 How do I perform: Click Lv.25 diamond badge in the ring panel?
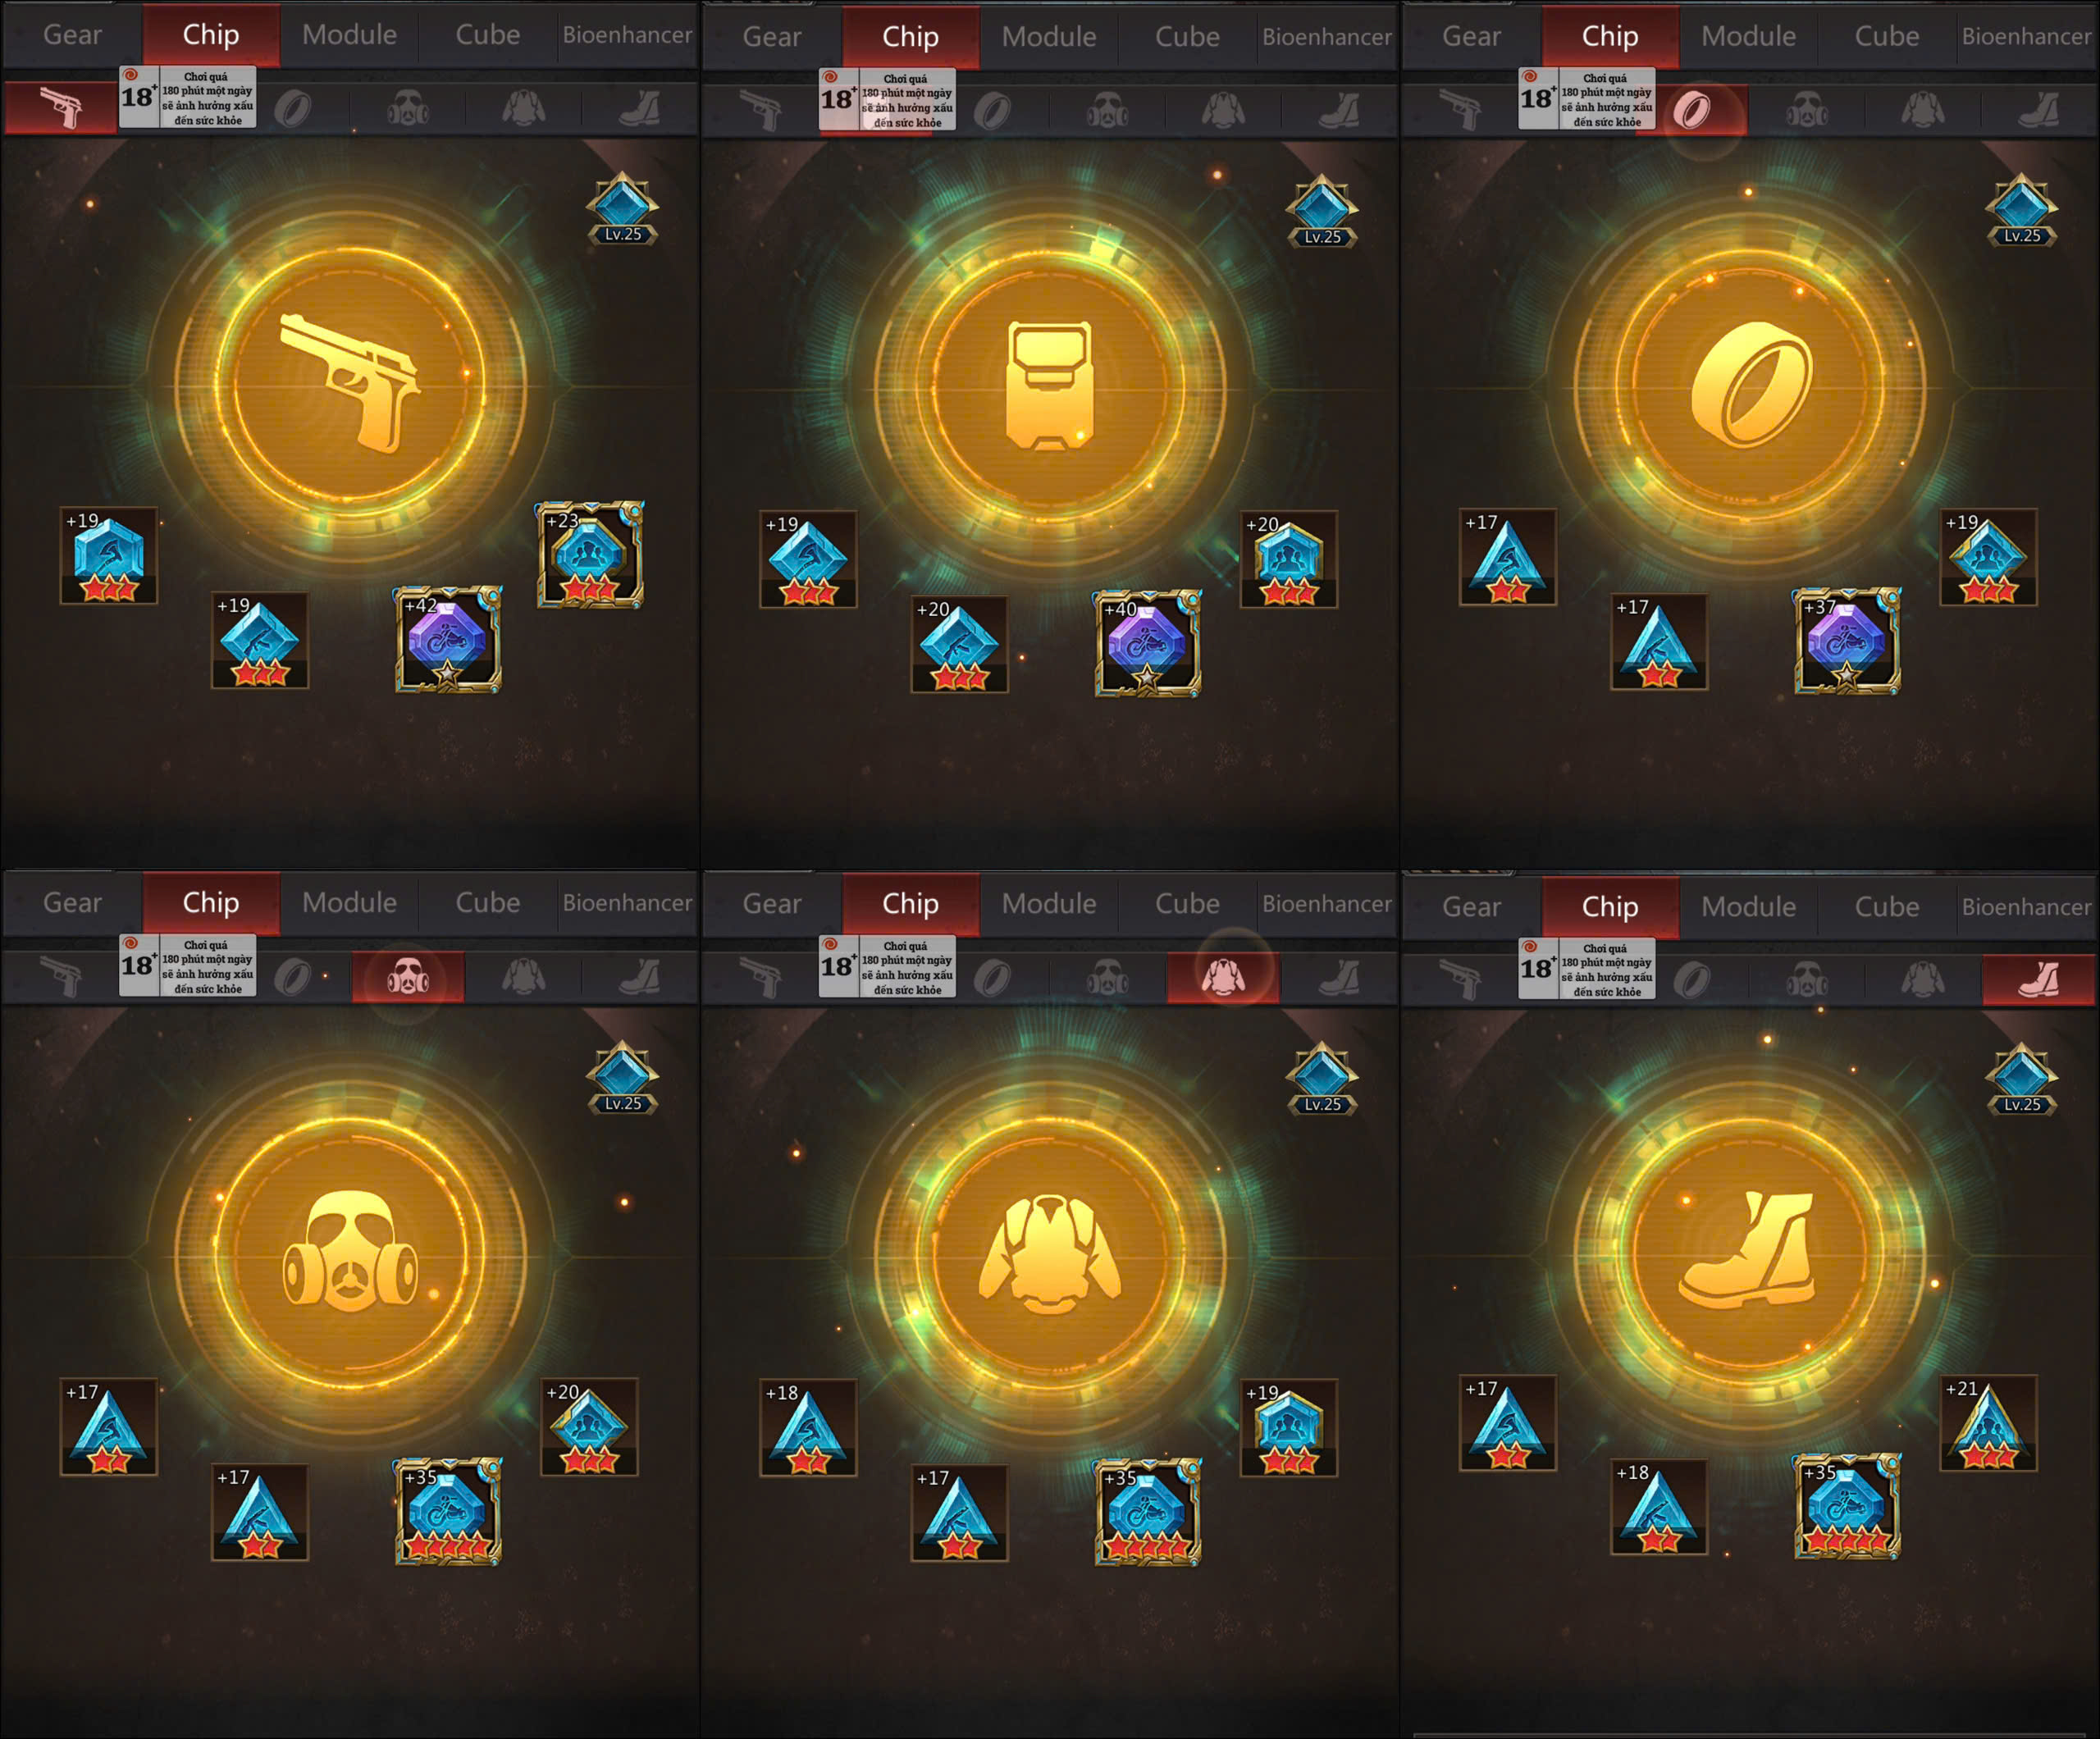coord(2021,211)
